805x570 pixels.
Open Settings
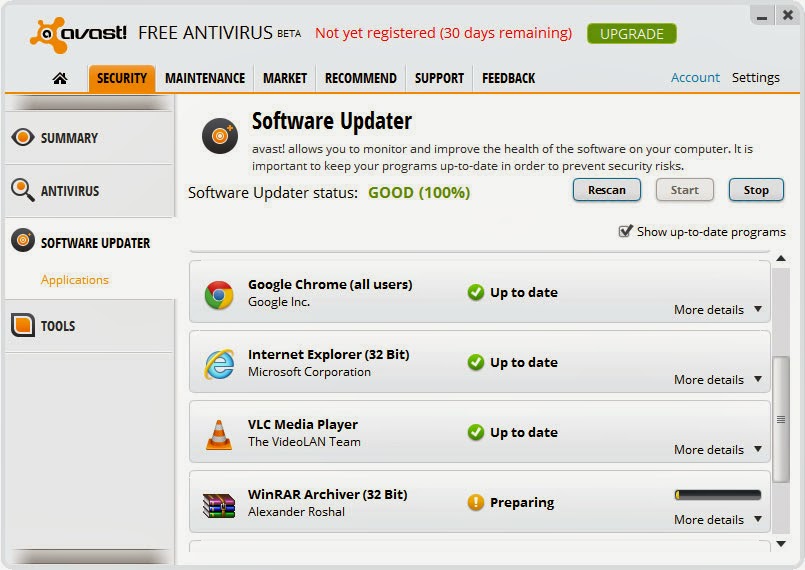click(x=755, y=78)
